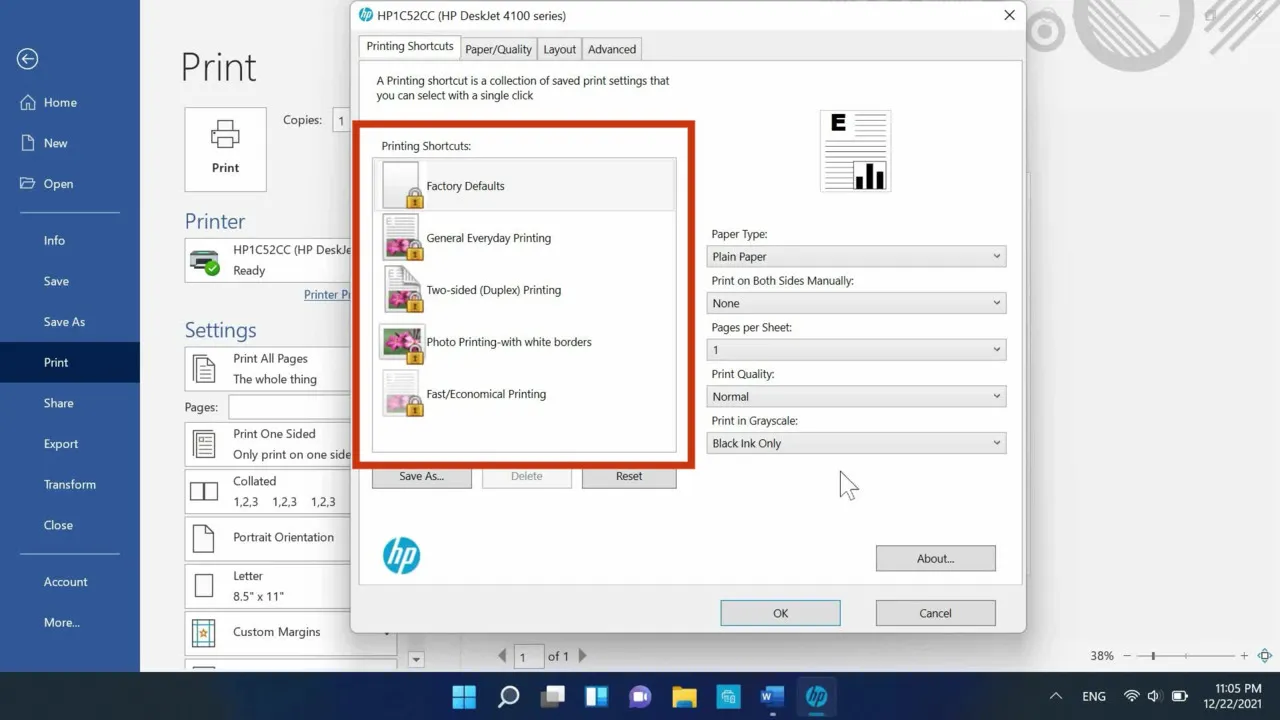Image resolution: width=1280 pixels, height=720 pixels.
Task: Go to Share in the Word sidebar
Action: click(58, 403)
